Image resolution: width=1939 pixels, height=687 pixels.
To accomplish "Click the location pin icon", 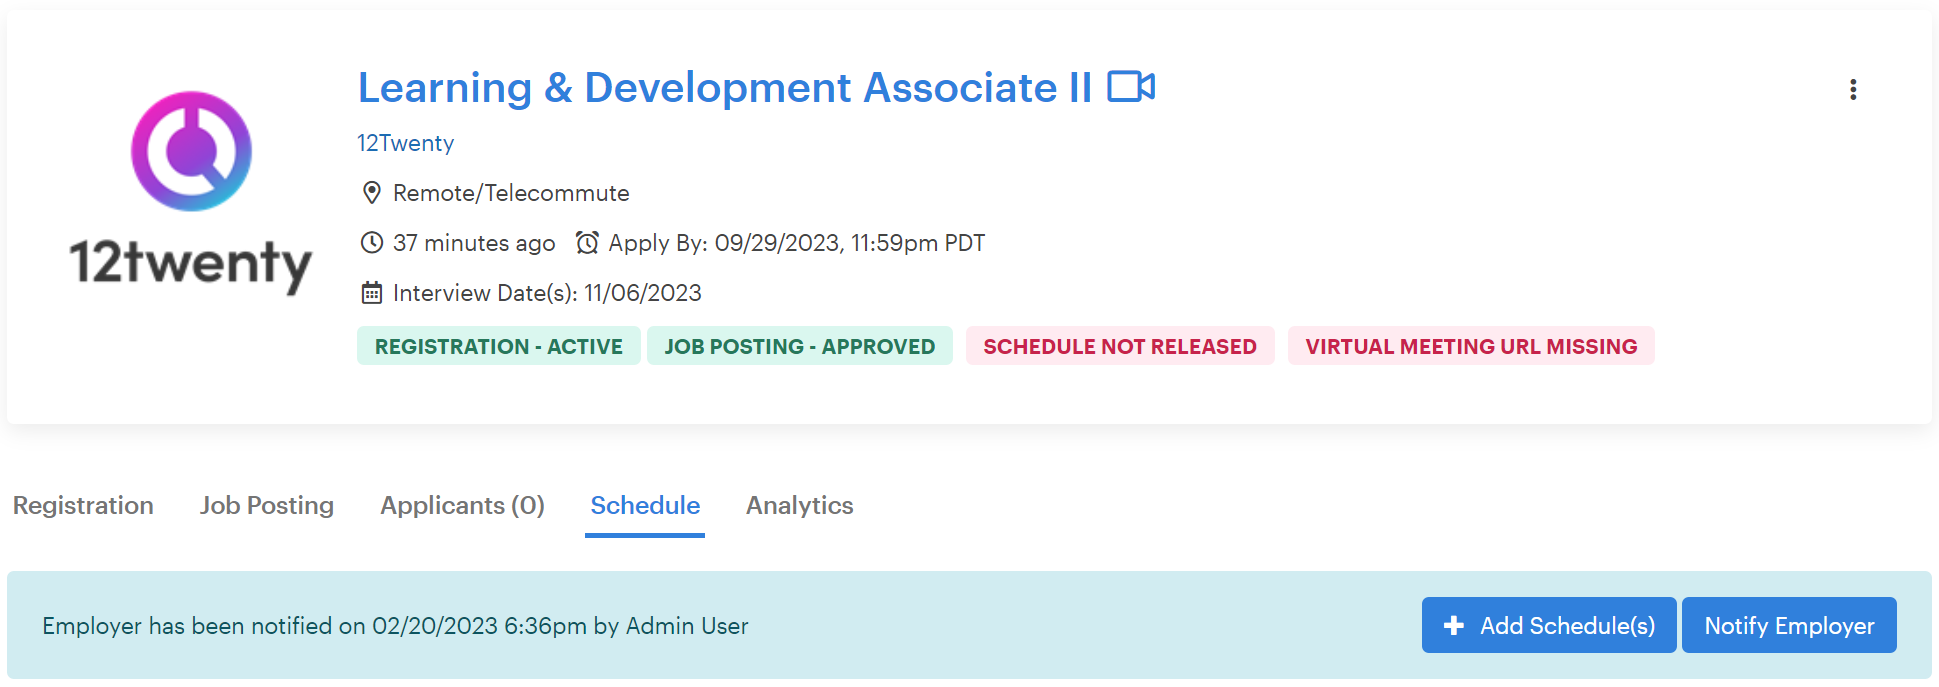I will [372, 193].
